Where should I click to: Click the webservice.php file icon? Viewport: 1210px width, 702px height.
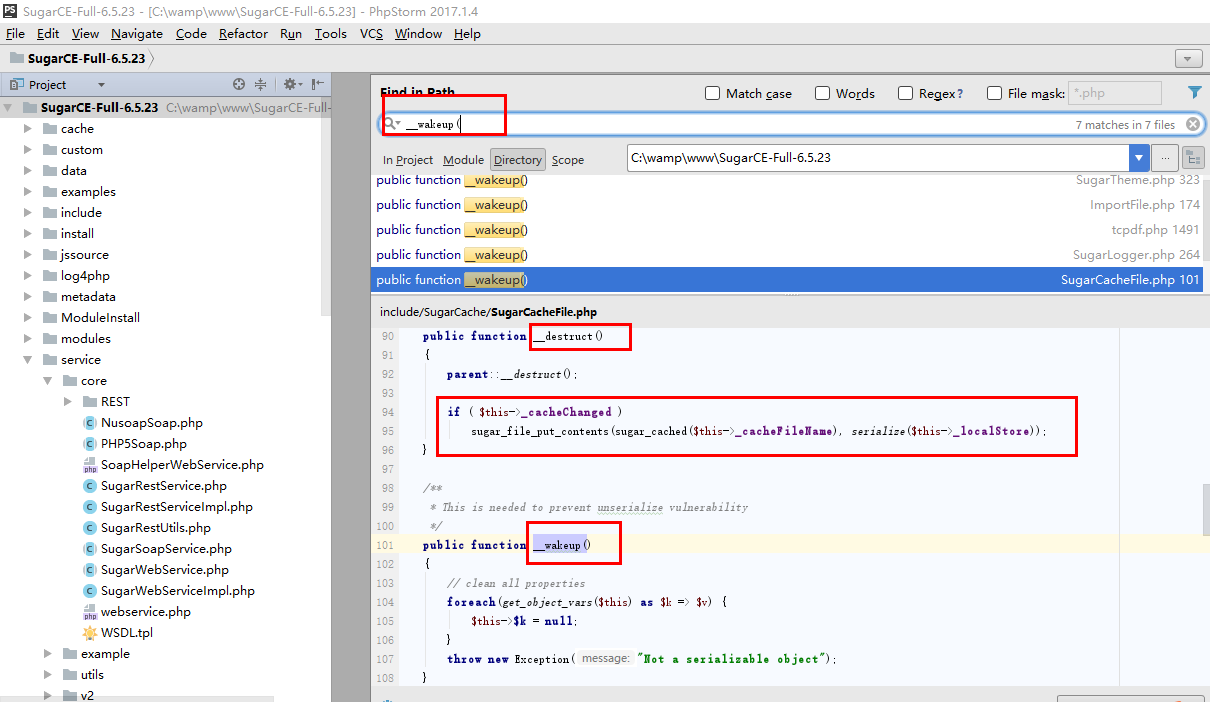tap(89, 612)
